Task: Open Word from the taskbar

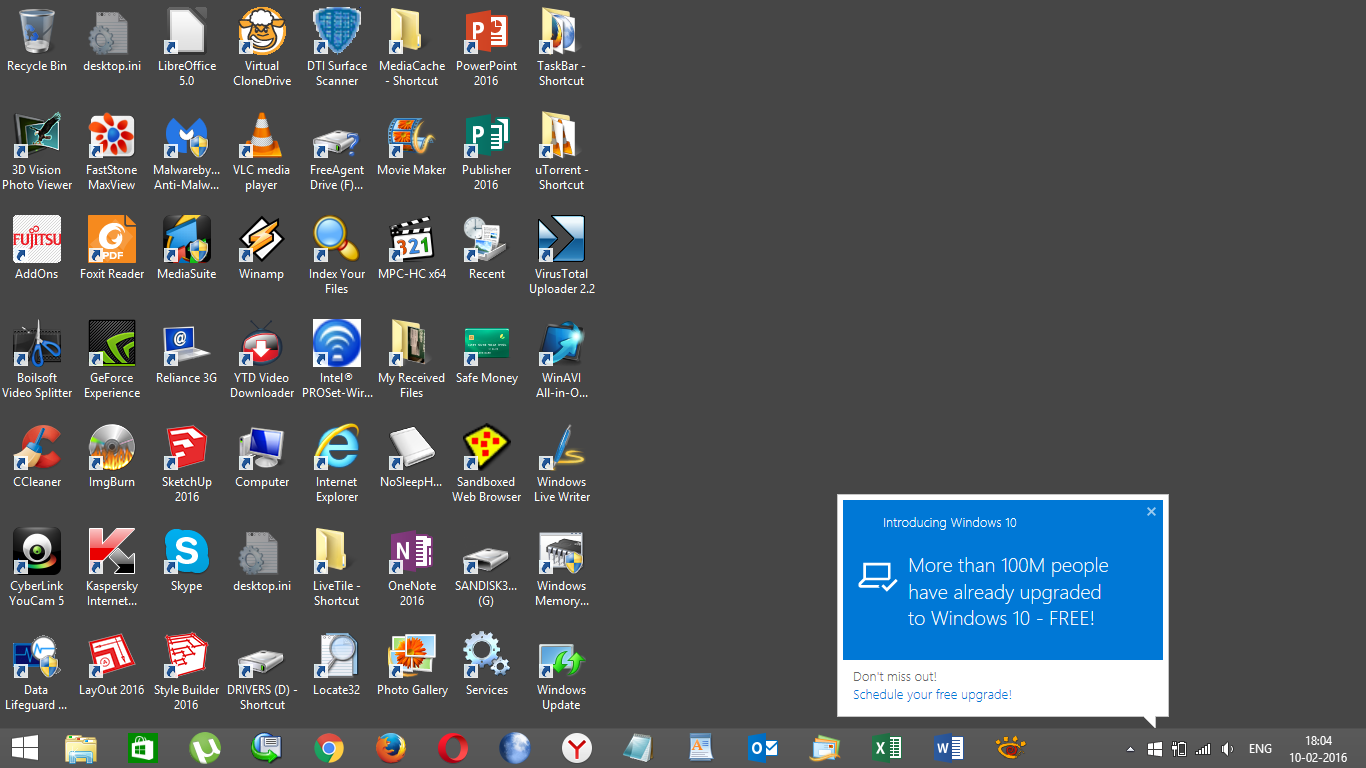Action: [949, 748]
